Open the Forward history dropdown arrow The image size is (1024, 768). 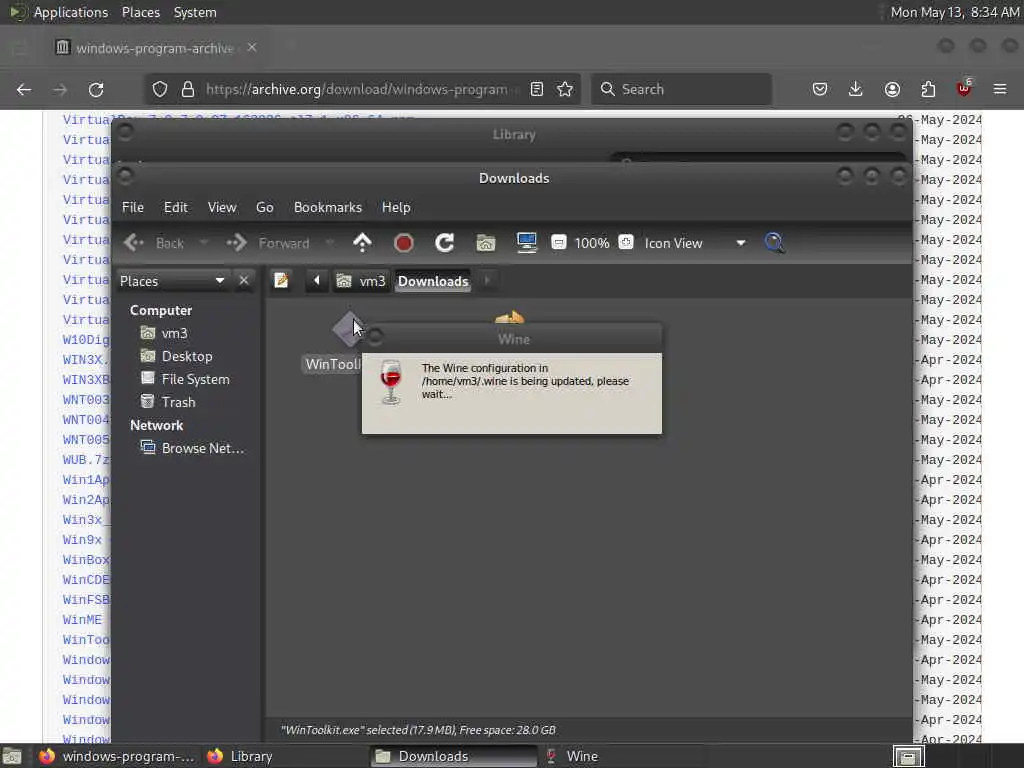(x=330, y=243)
